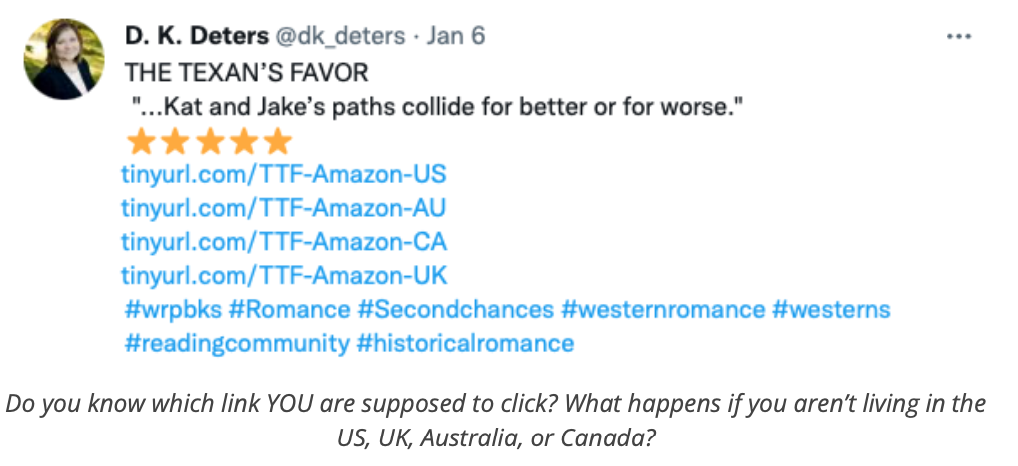Visit the TTF-Amazon-CA tinyurl link
Image resolution: width=1018 pixels, height=466 pixels.
283,242
